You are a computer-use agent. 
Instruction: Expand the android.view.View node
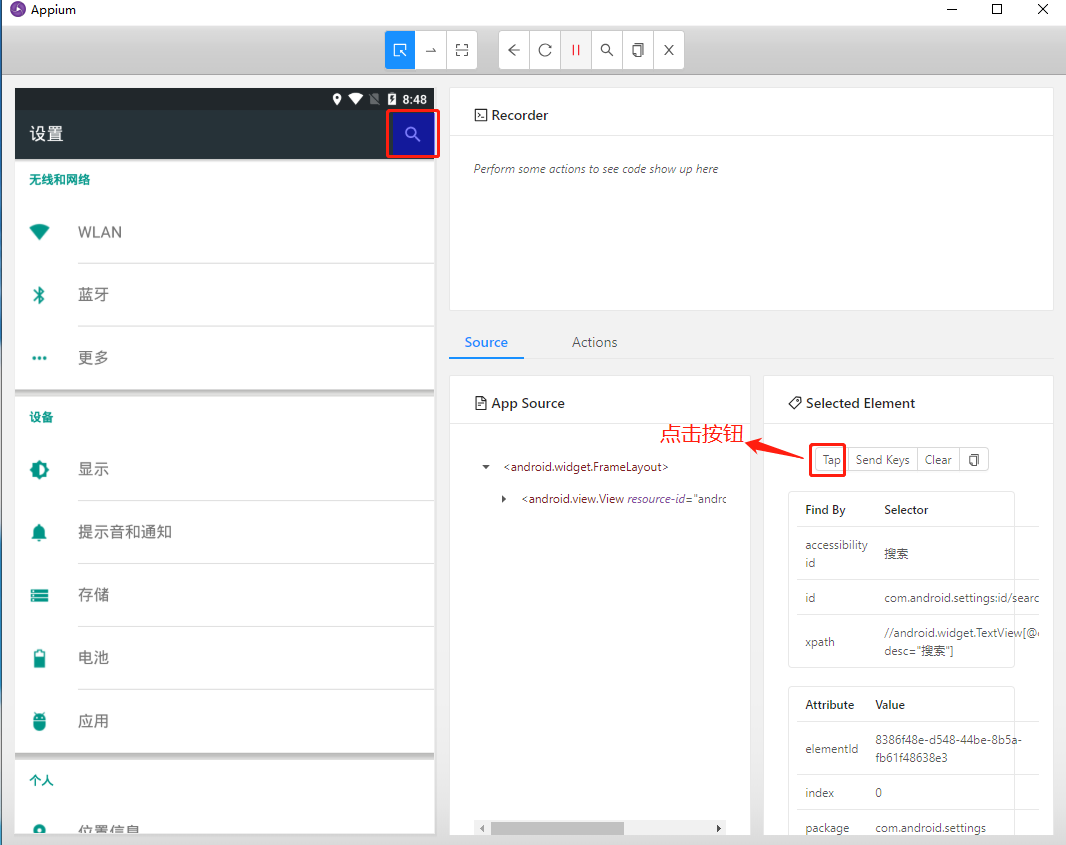[504, 499]
